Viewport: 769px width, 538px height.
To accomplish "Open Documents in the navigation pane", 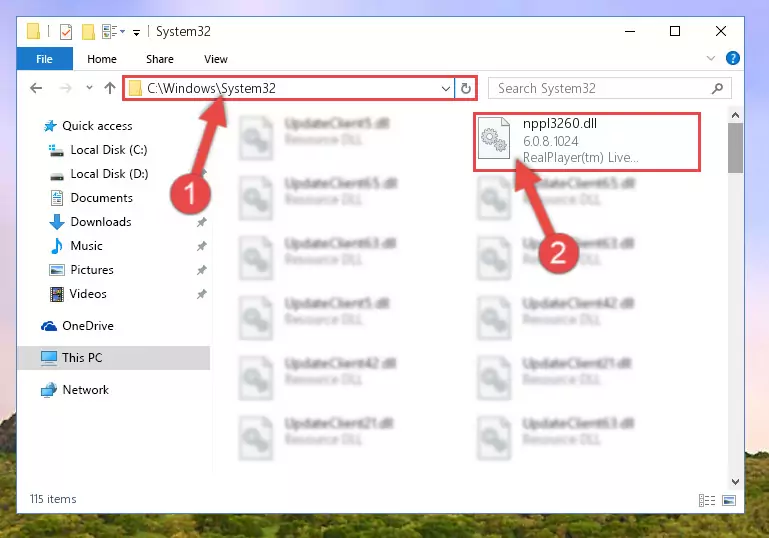I will [102, 198].
